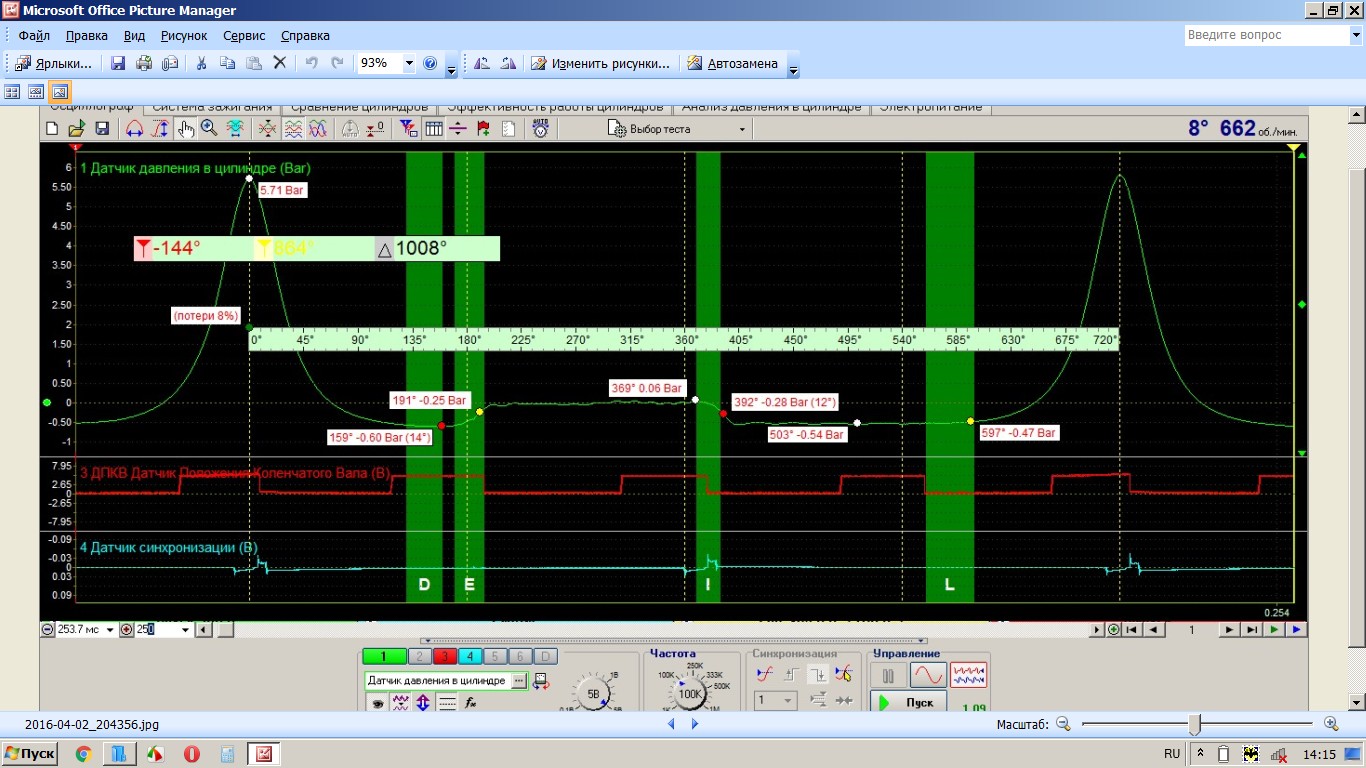This screenshot has width=1366, height=768.
Task: Select channel 1 green button
Action: coord(385,657)
